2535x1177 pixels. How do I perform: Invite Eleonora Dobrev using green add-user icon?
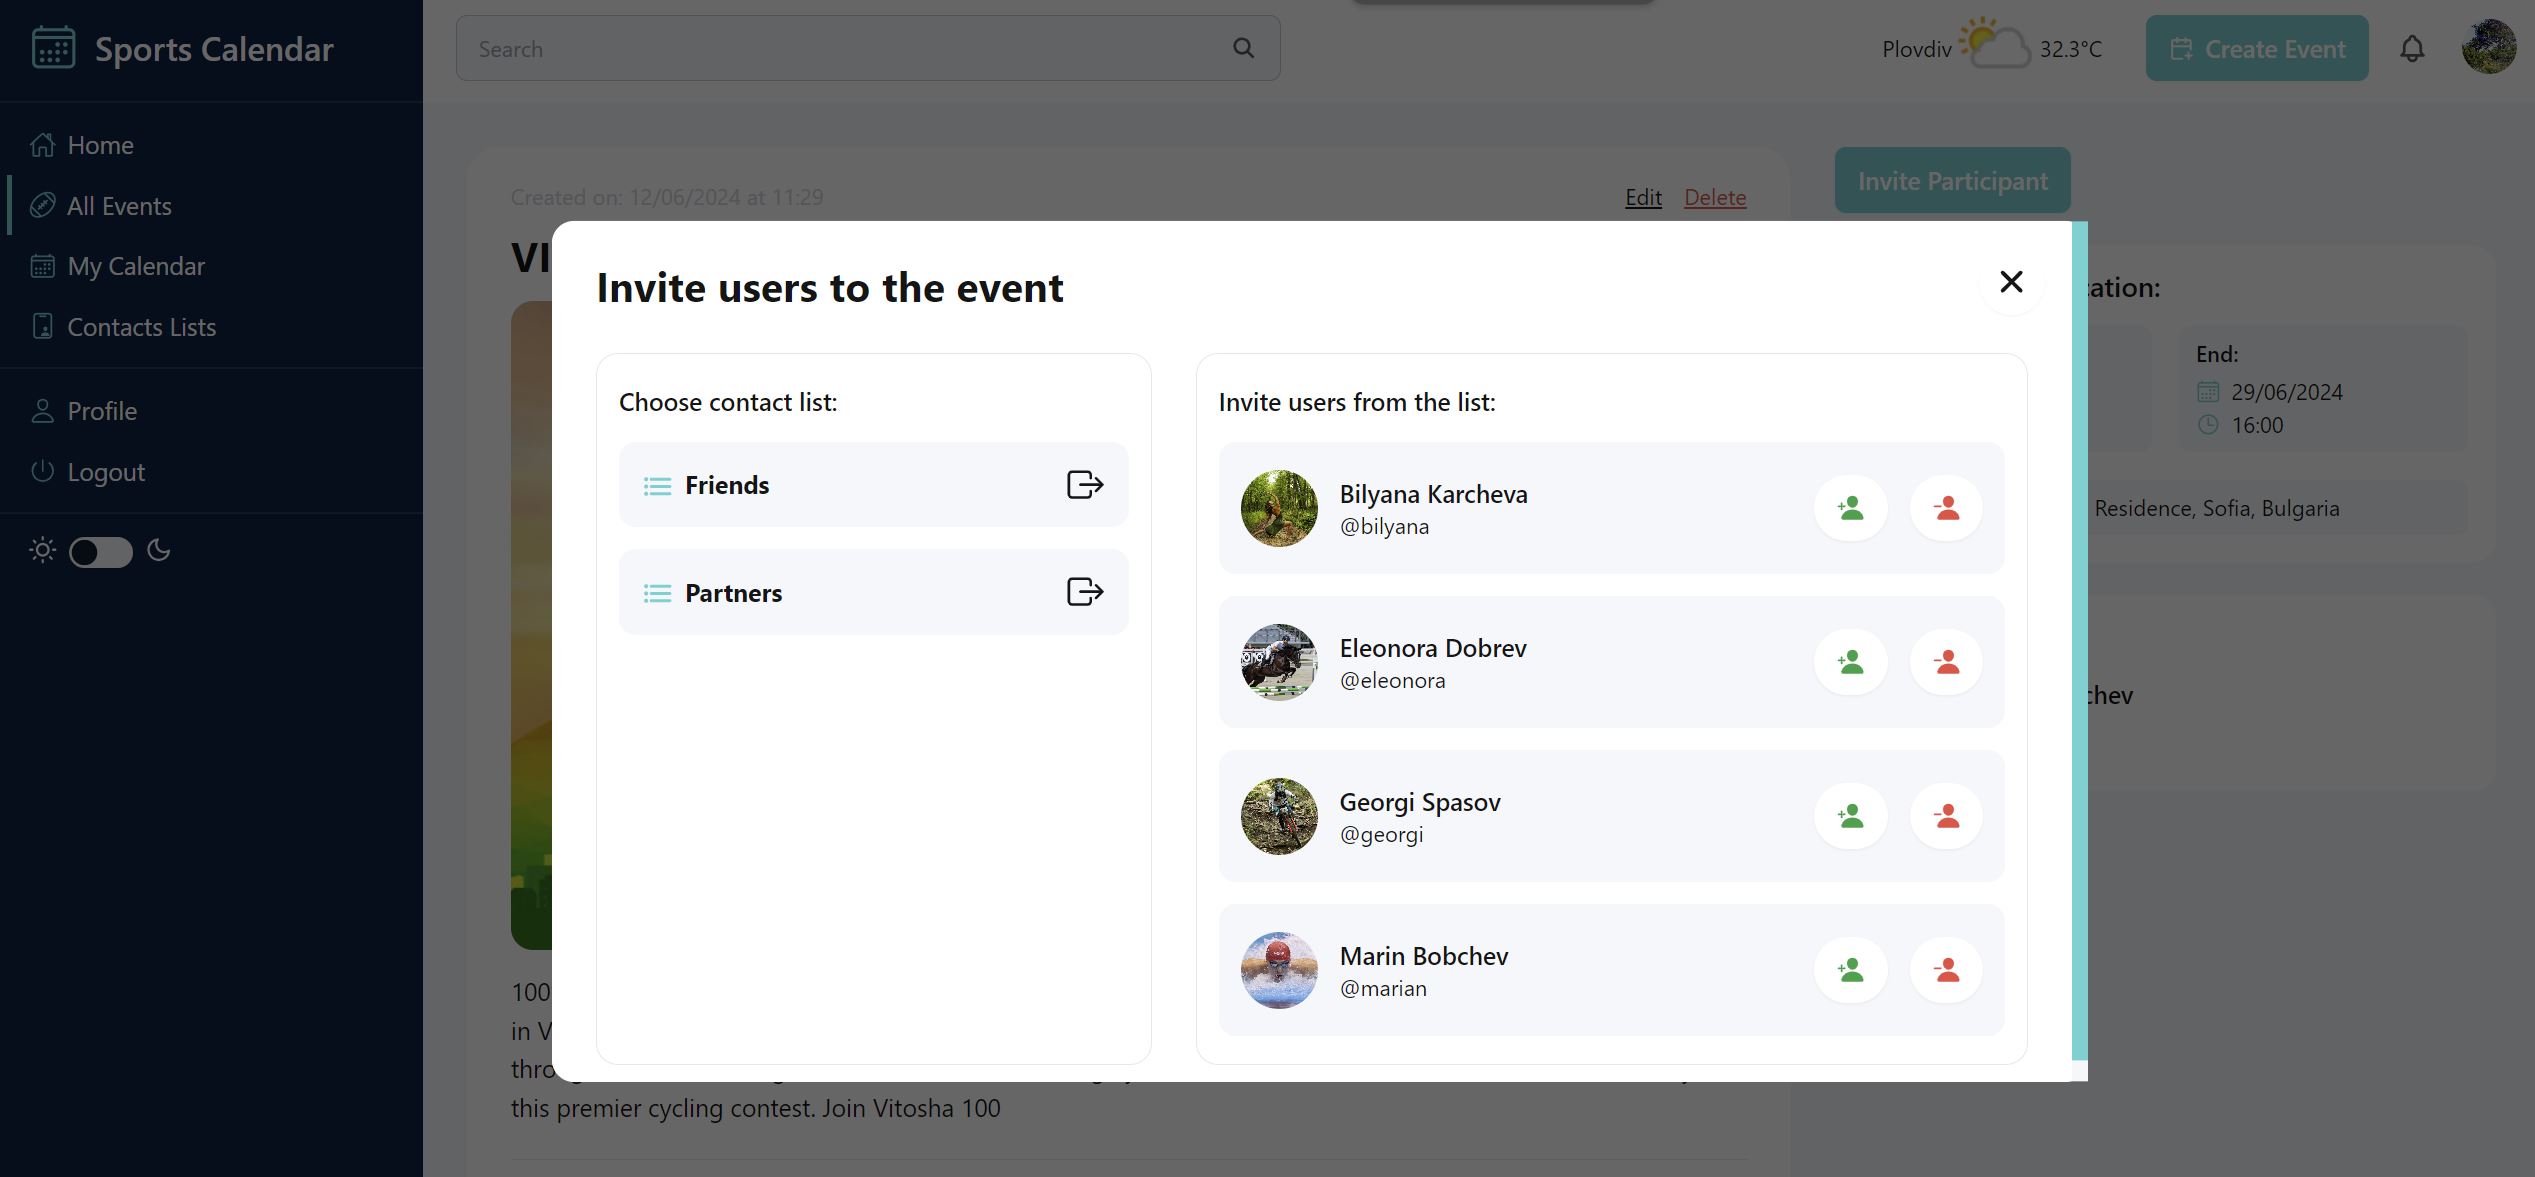tap(1850, 662)
